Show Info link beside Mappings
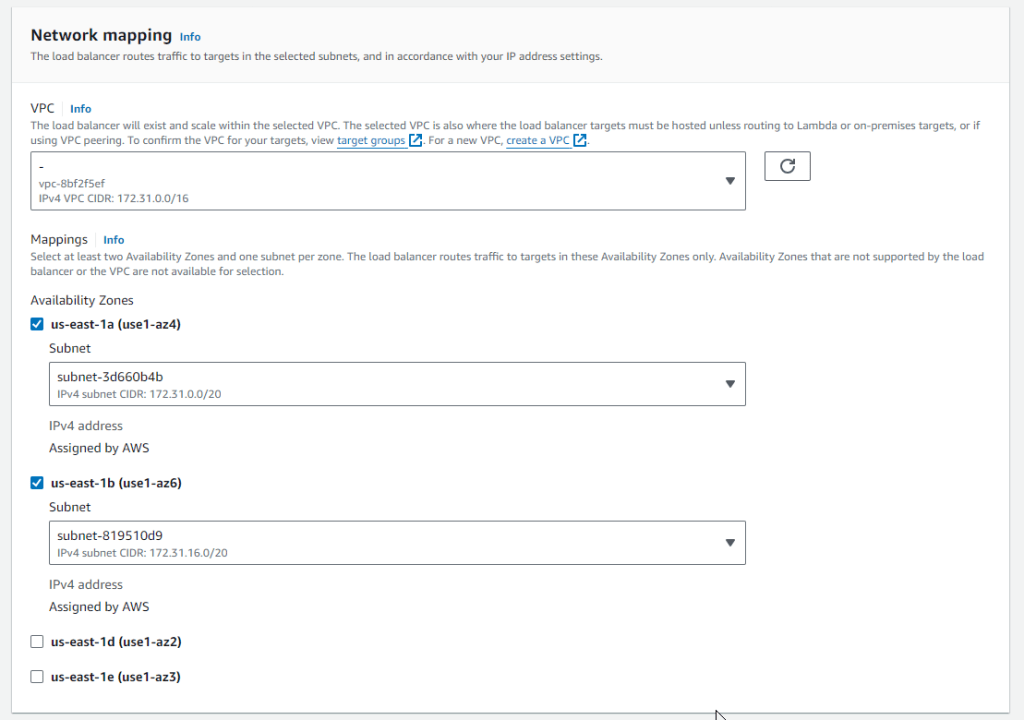Image resolution: width=1024 pixels, height=720 pixels. (x=114, y=240)
